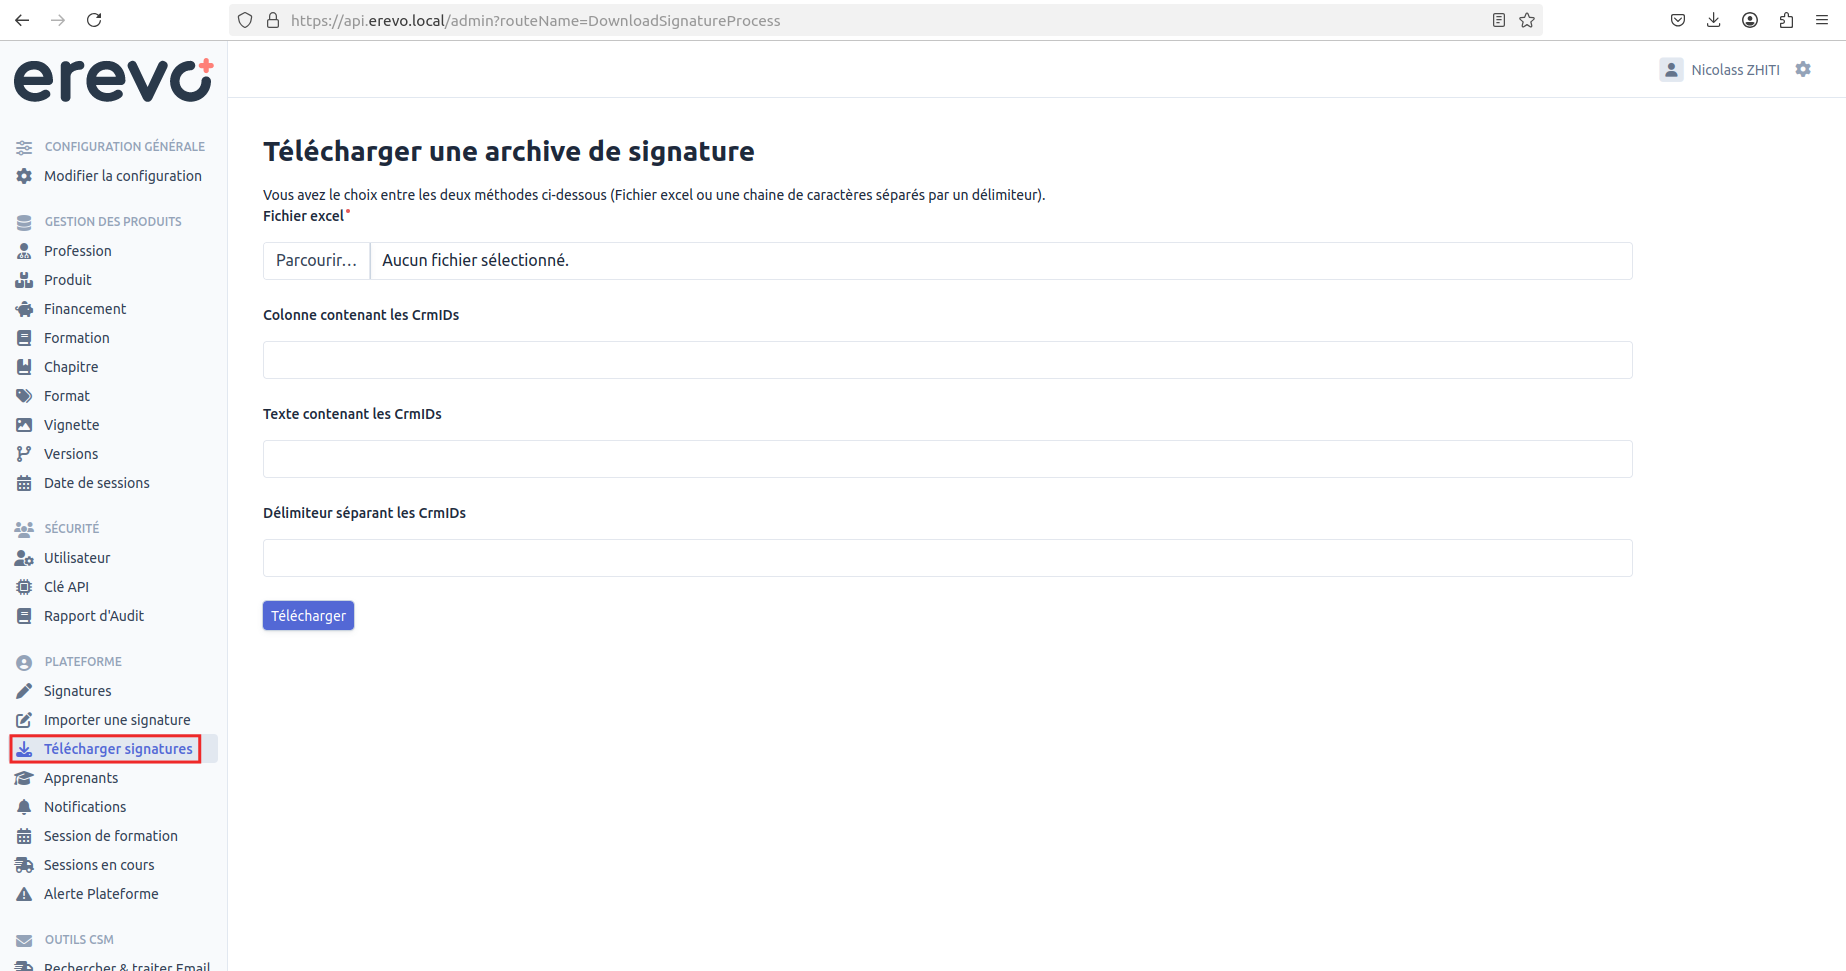Open Modifier la configuration page
This screenshot has height=971, width=1846.
123,176
